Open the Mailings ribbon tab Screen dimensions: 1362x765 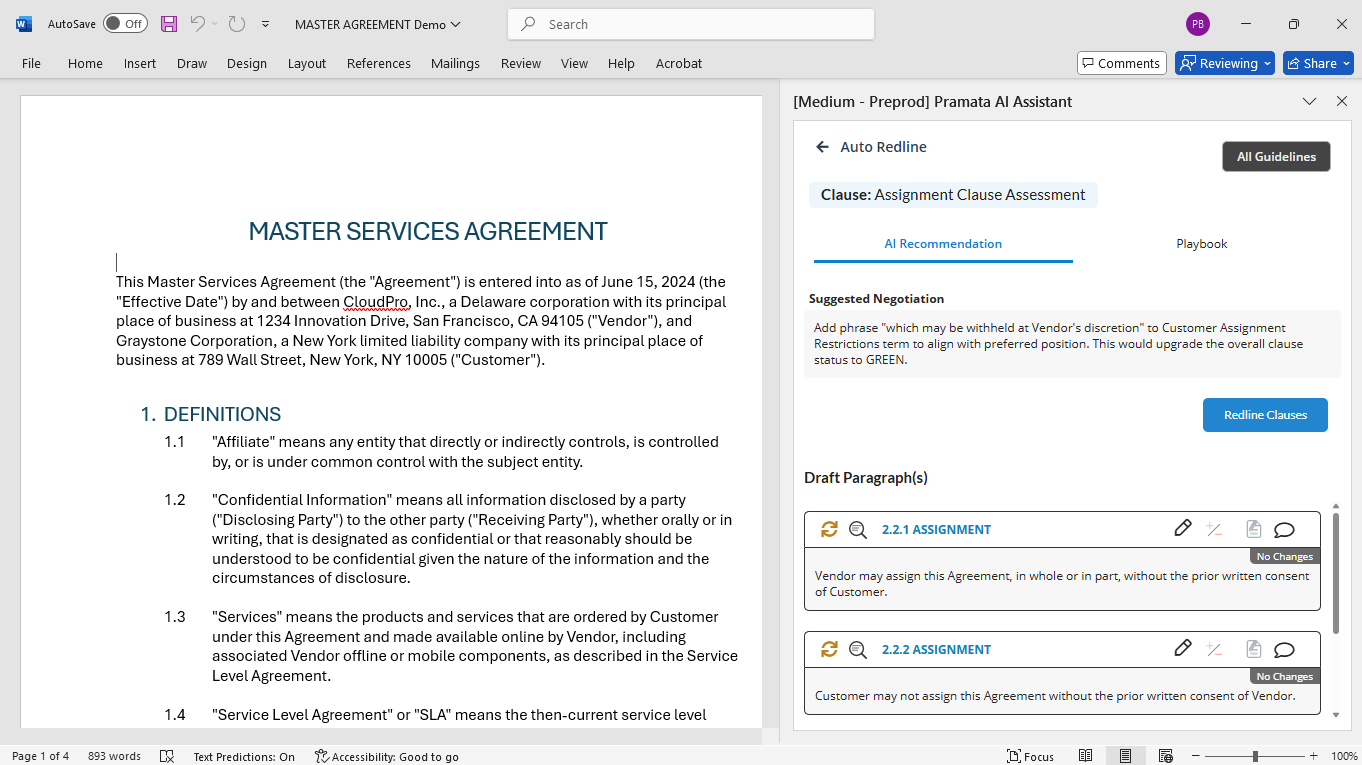[455, 63]
